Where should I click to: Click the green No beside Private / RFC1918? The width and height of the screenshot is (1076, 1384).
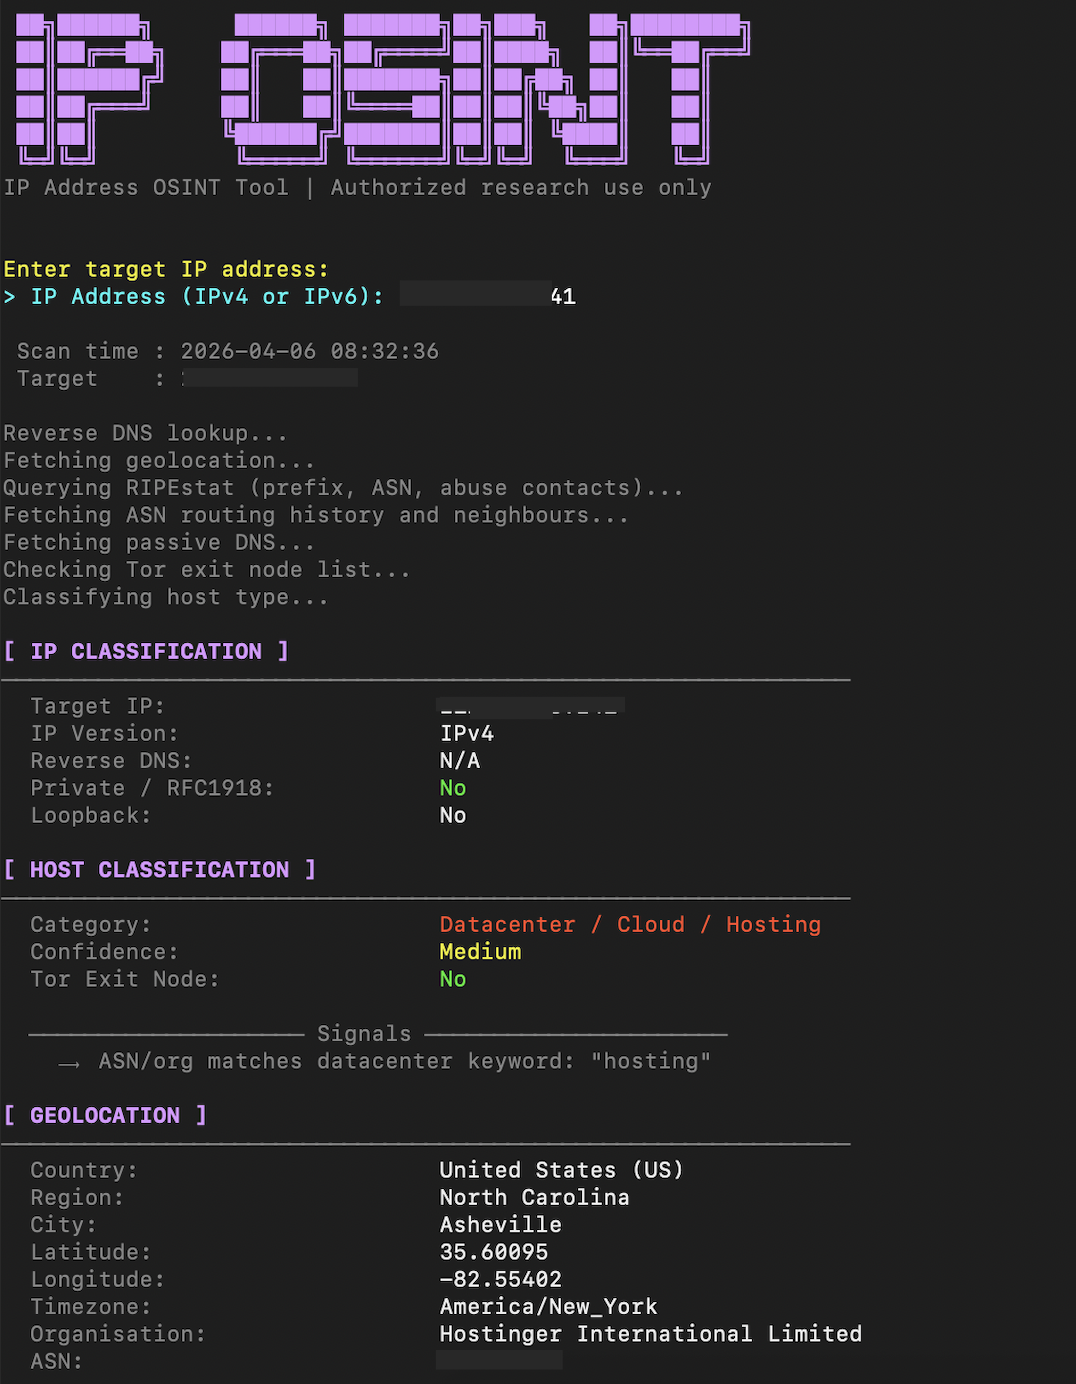[453, 789]
